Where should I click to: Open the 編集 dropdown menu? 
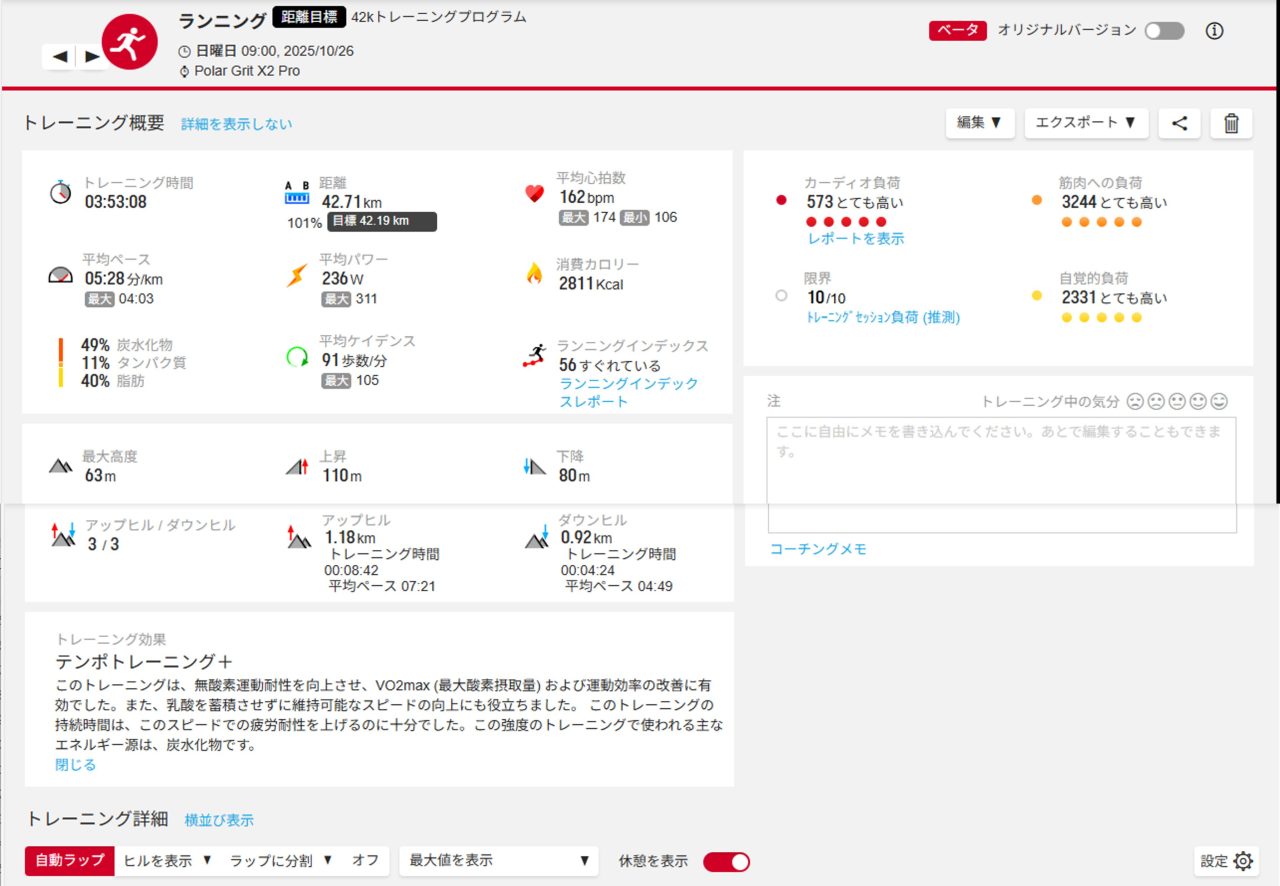979,123
